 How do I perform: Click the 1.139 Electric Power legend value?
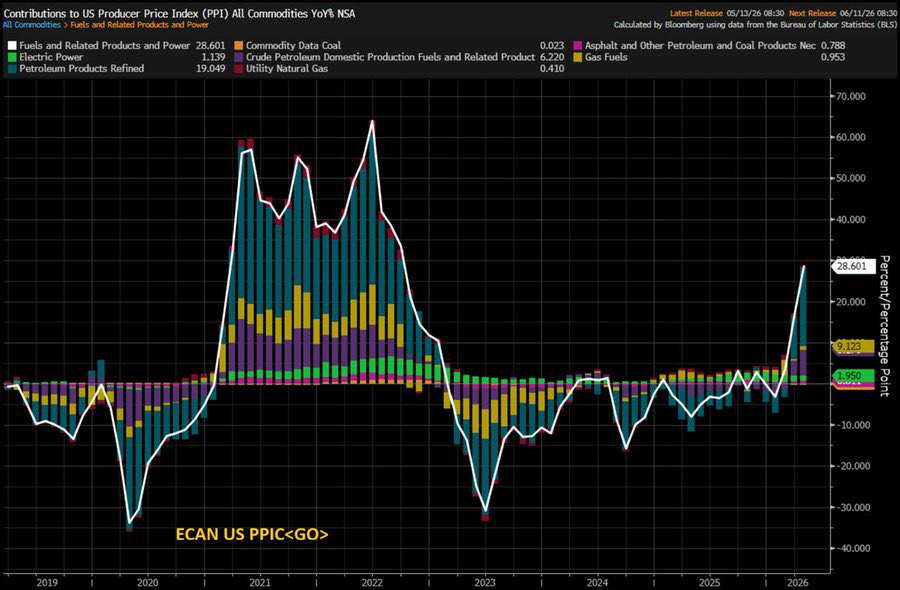coord(213,57)
